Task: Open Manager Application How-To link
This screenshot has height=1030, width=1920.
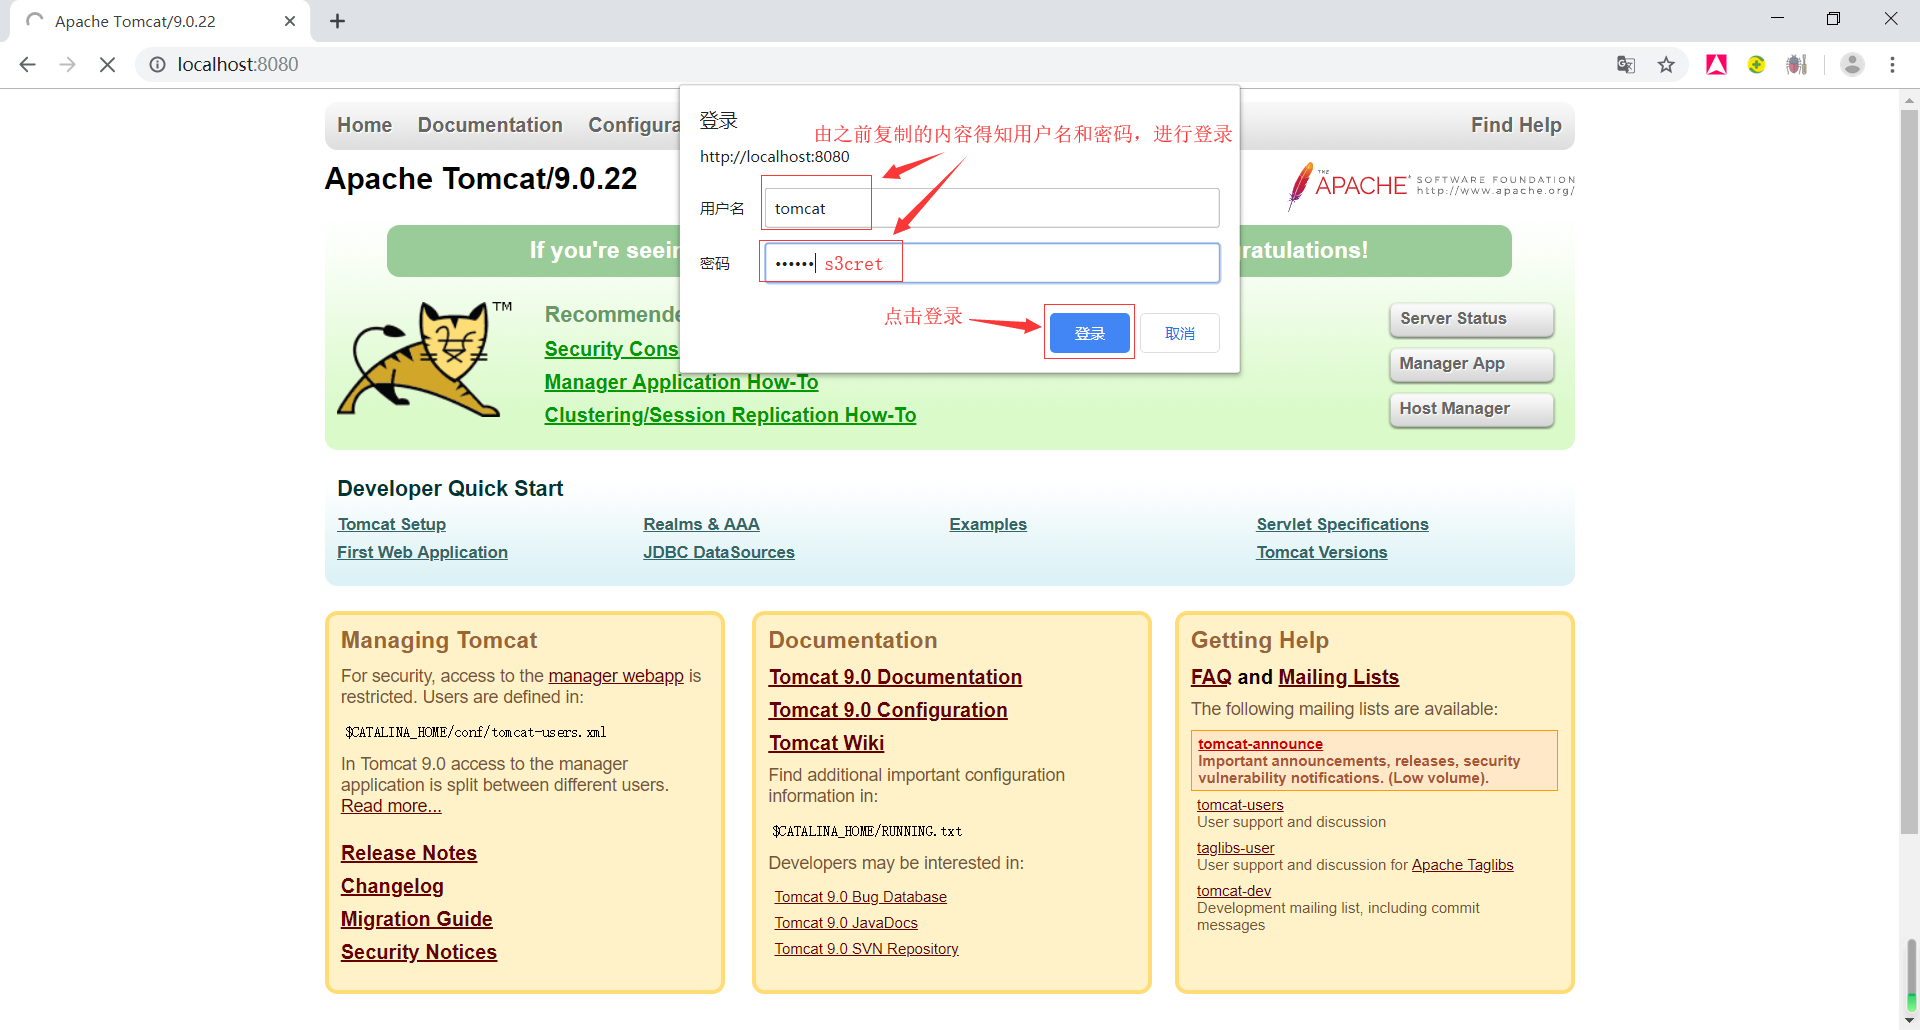Action: 681,382
